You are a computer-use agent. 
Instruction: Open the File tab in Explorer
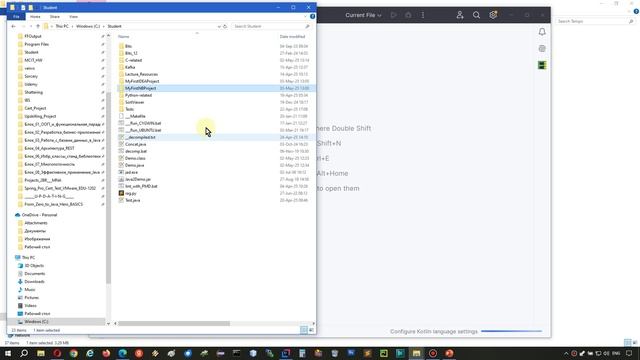coord(16,17)
